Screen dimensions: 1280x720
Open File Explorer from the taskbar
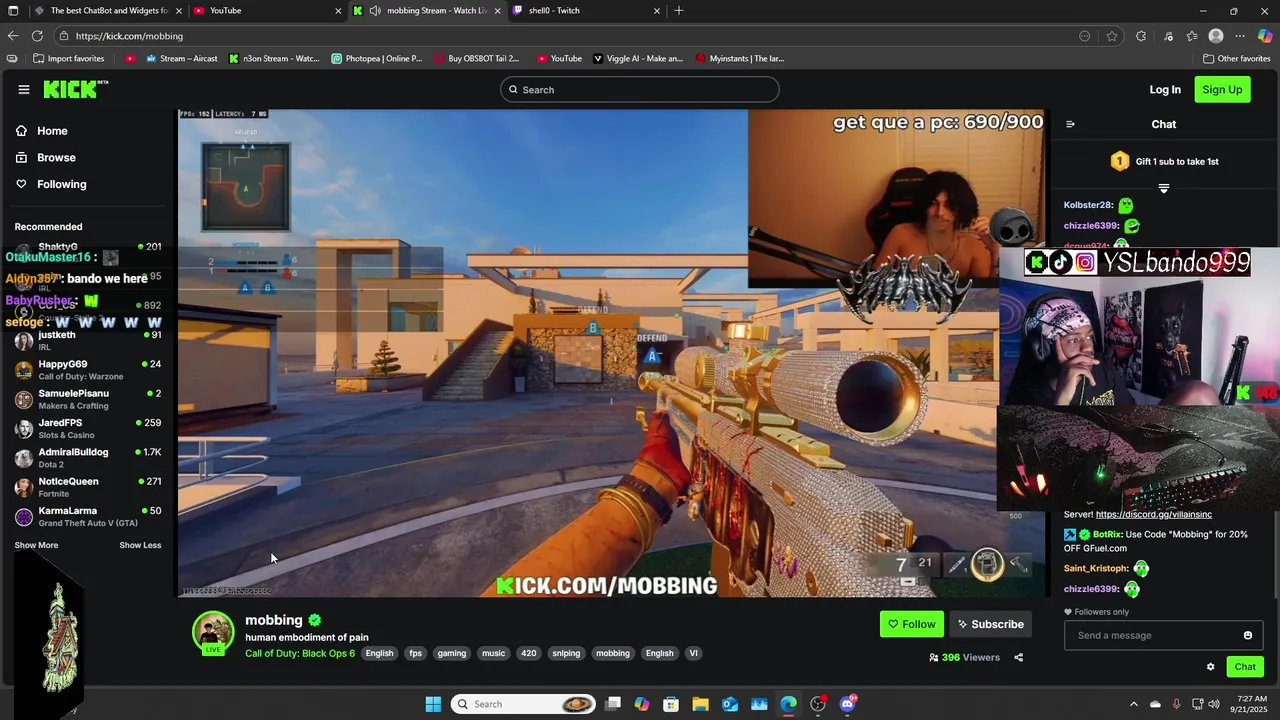click(700, 704)
